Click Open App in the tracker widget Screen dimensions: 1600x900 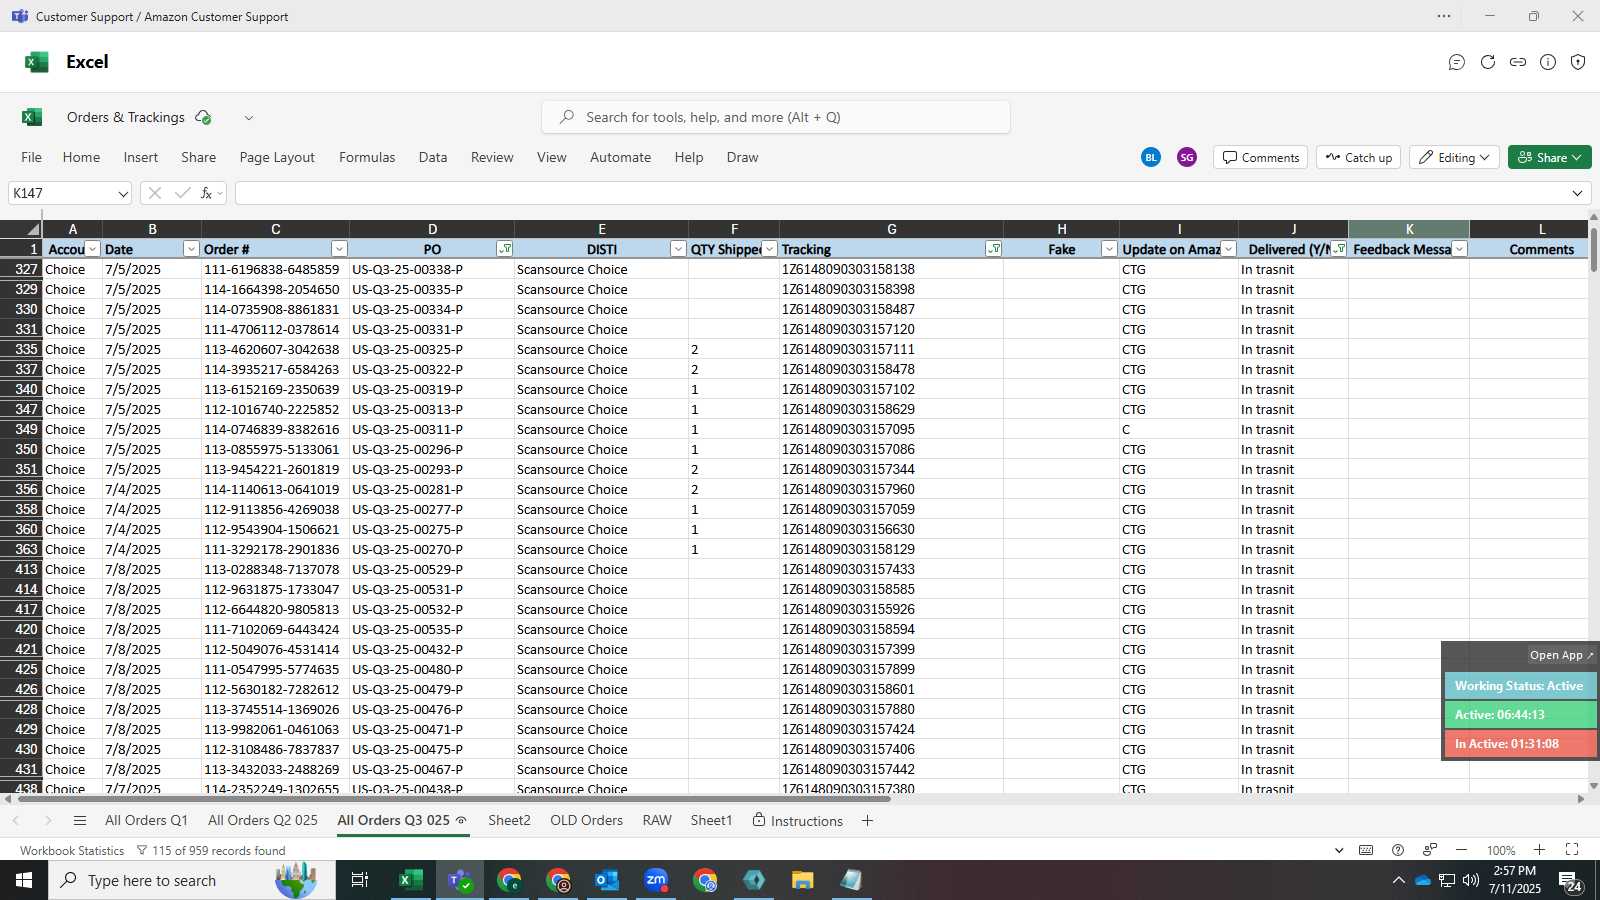point(1561,655)
